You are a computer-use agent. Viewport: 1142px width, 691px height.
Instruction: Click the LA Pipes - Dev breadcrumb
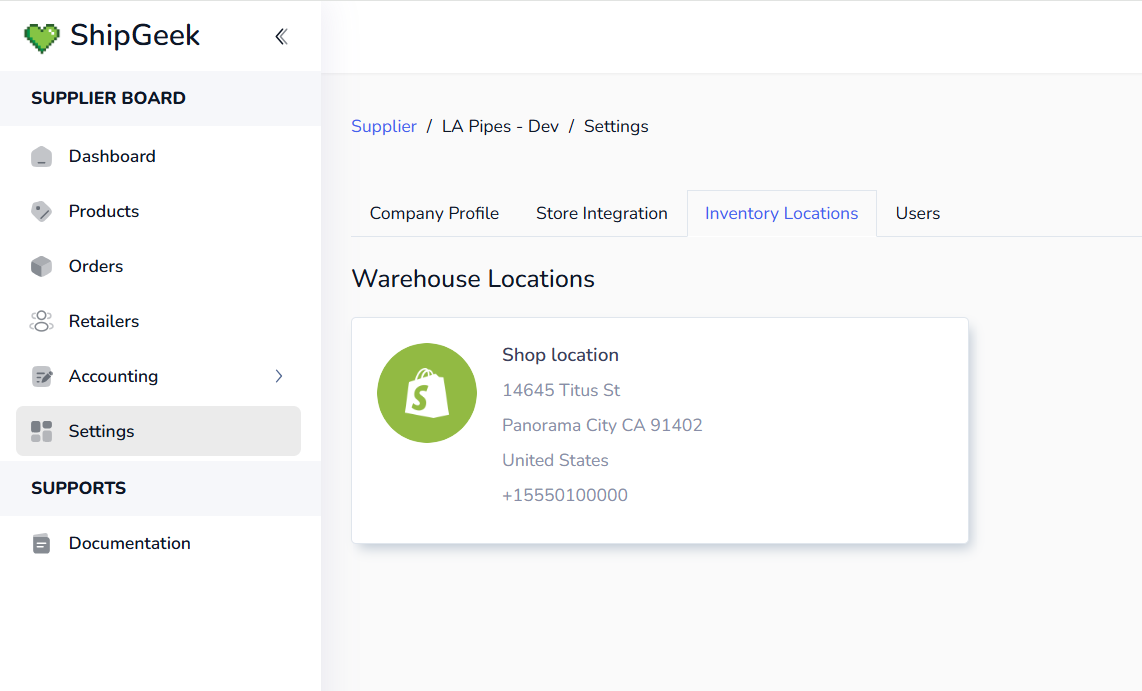coord(500,127)
